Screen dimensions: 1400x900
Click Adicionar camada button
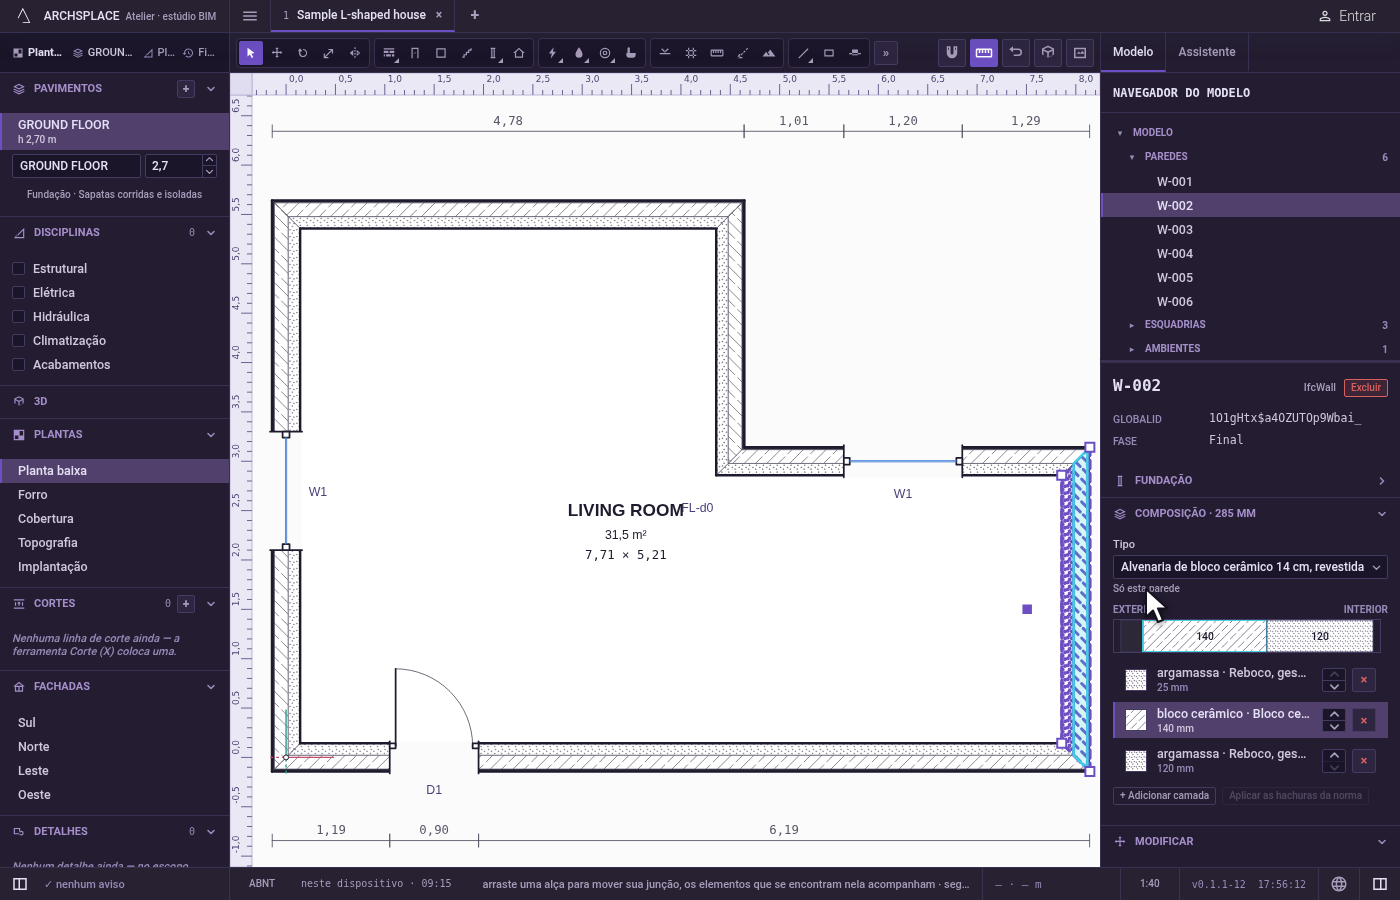coord(1165,796)
